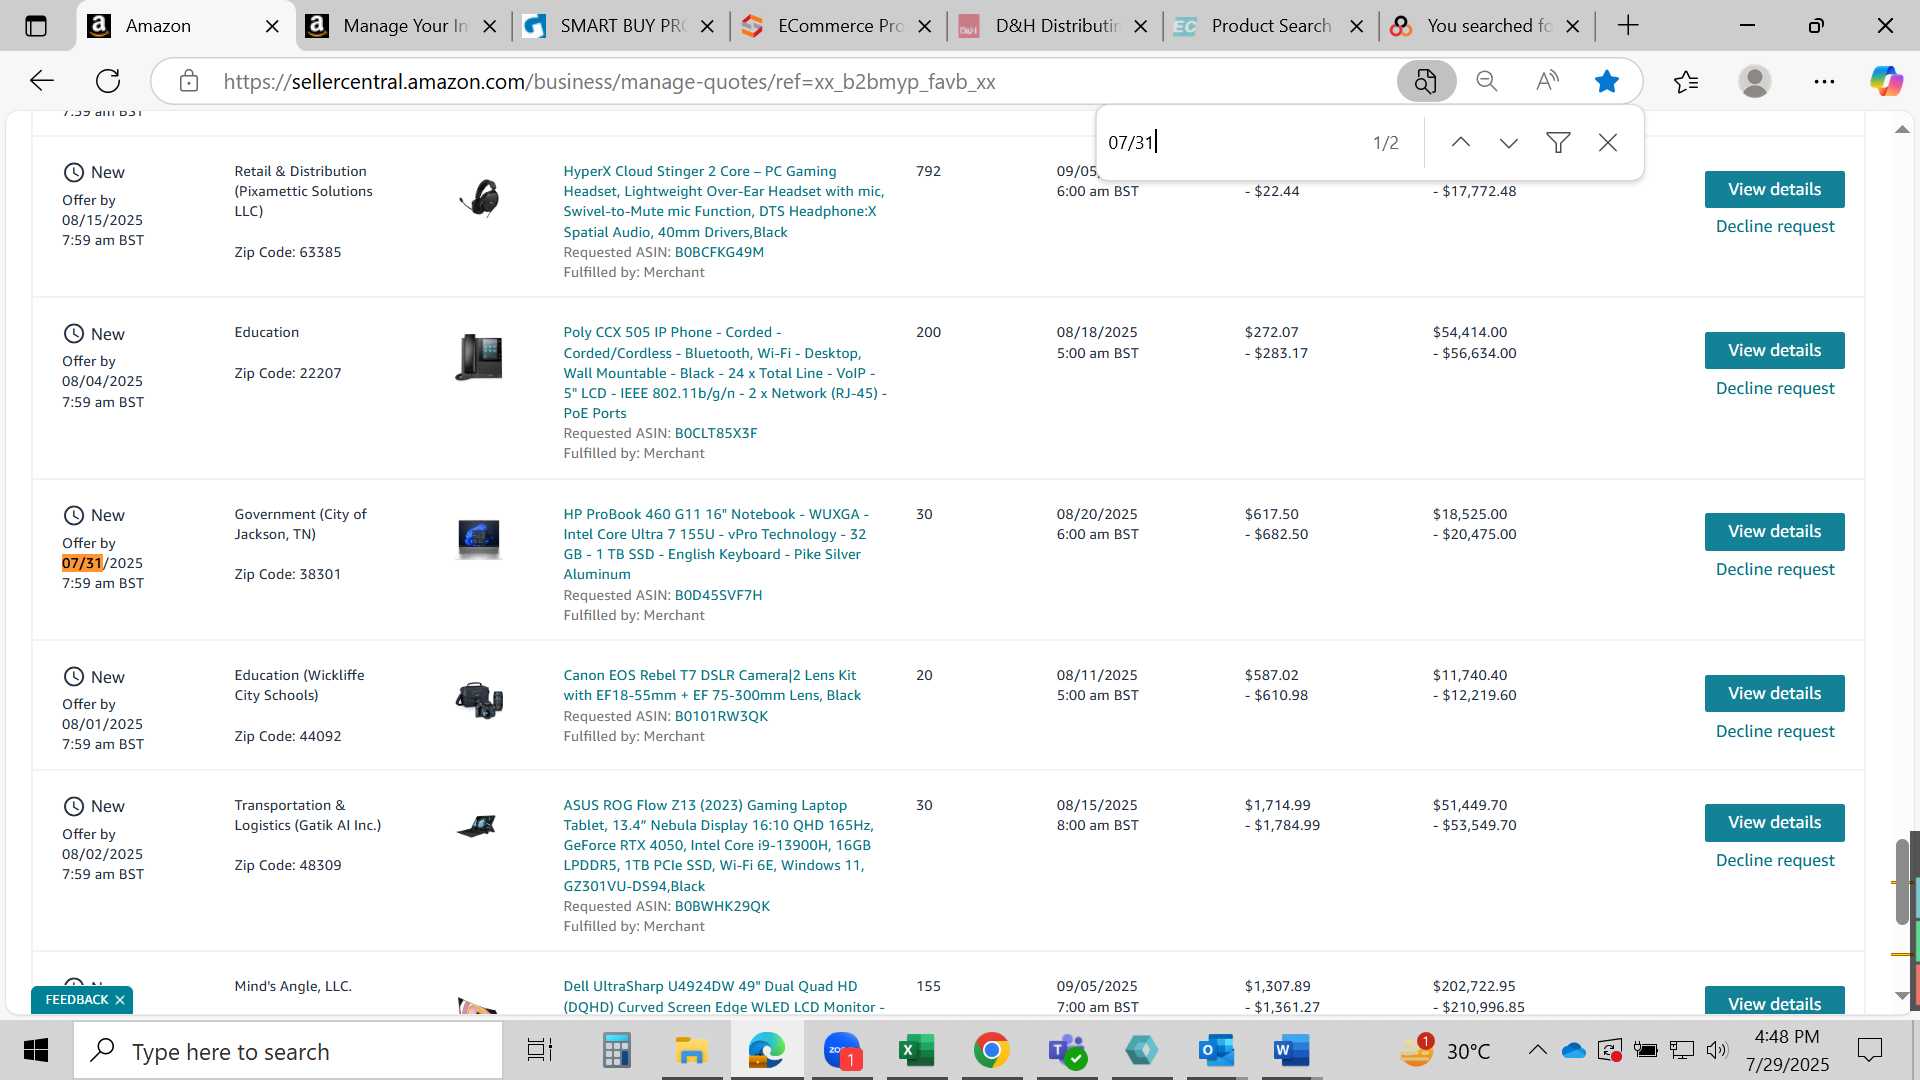Screen dimensions: 1920x1080
Task: Open the tab actions menu icon
Action: 36,26
